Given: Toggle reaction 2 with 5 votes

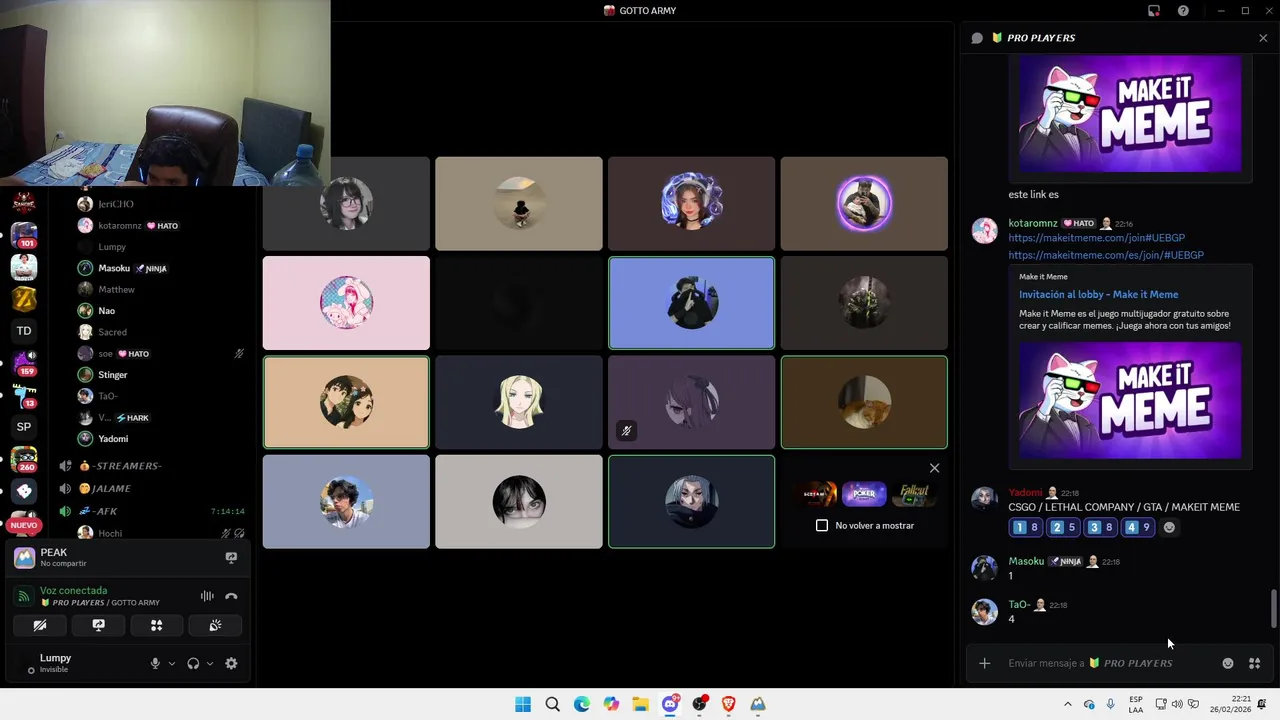Looking at the screenshot, I should coord(1062,527).
